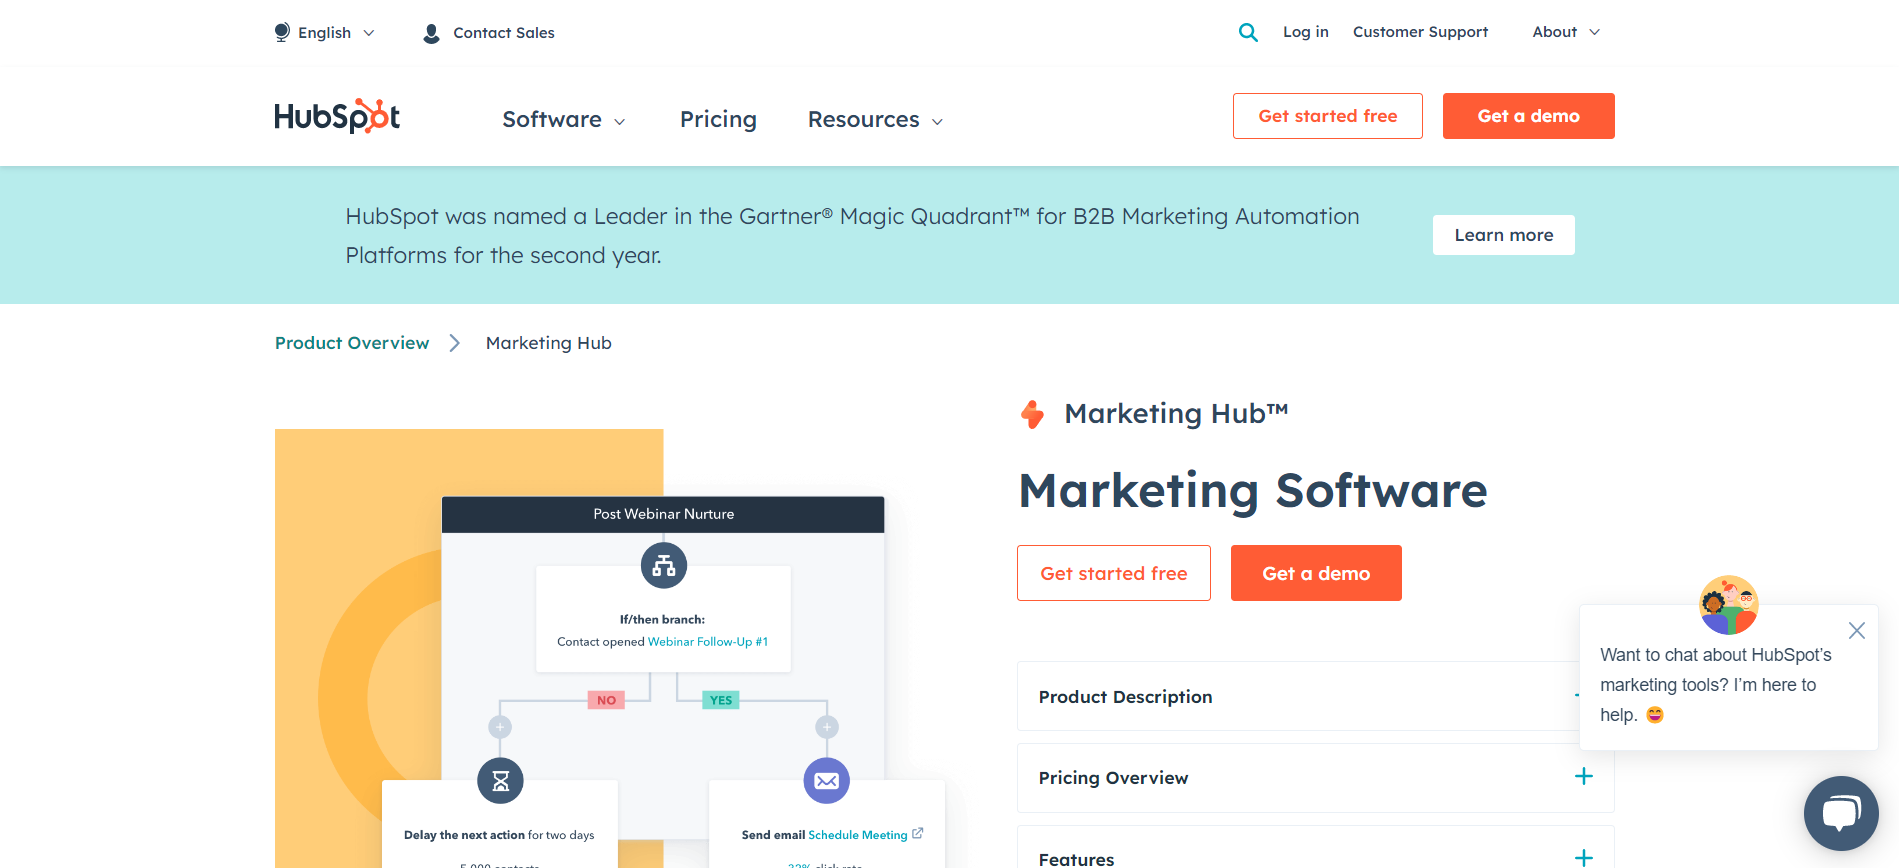
Task: Click the Webinar Follow-Up #1 link
Action: (x=708, y=642)
